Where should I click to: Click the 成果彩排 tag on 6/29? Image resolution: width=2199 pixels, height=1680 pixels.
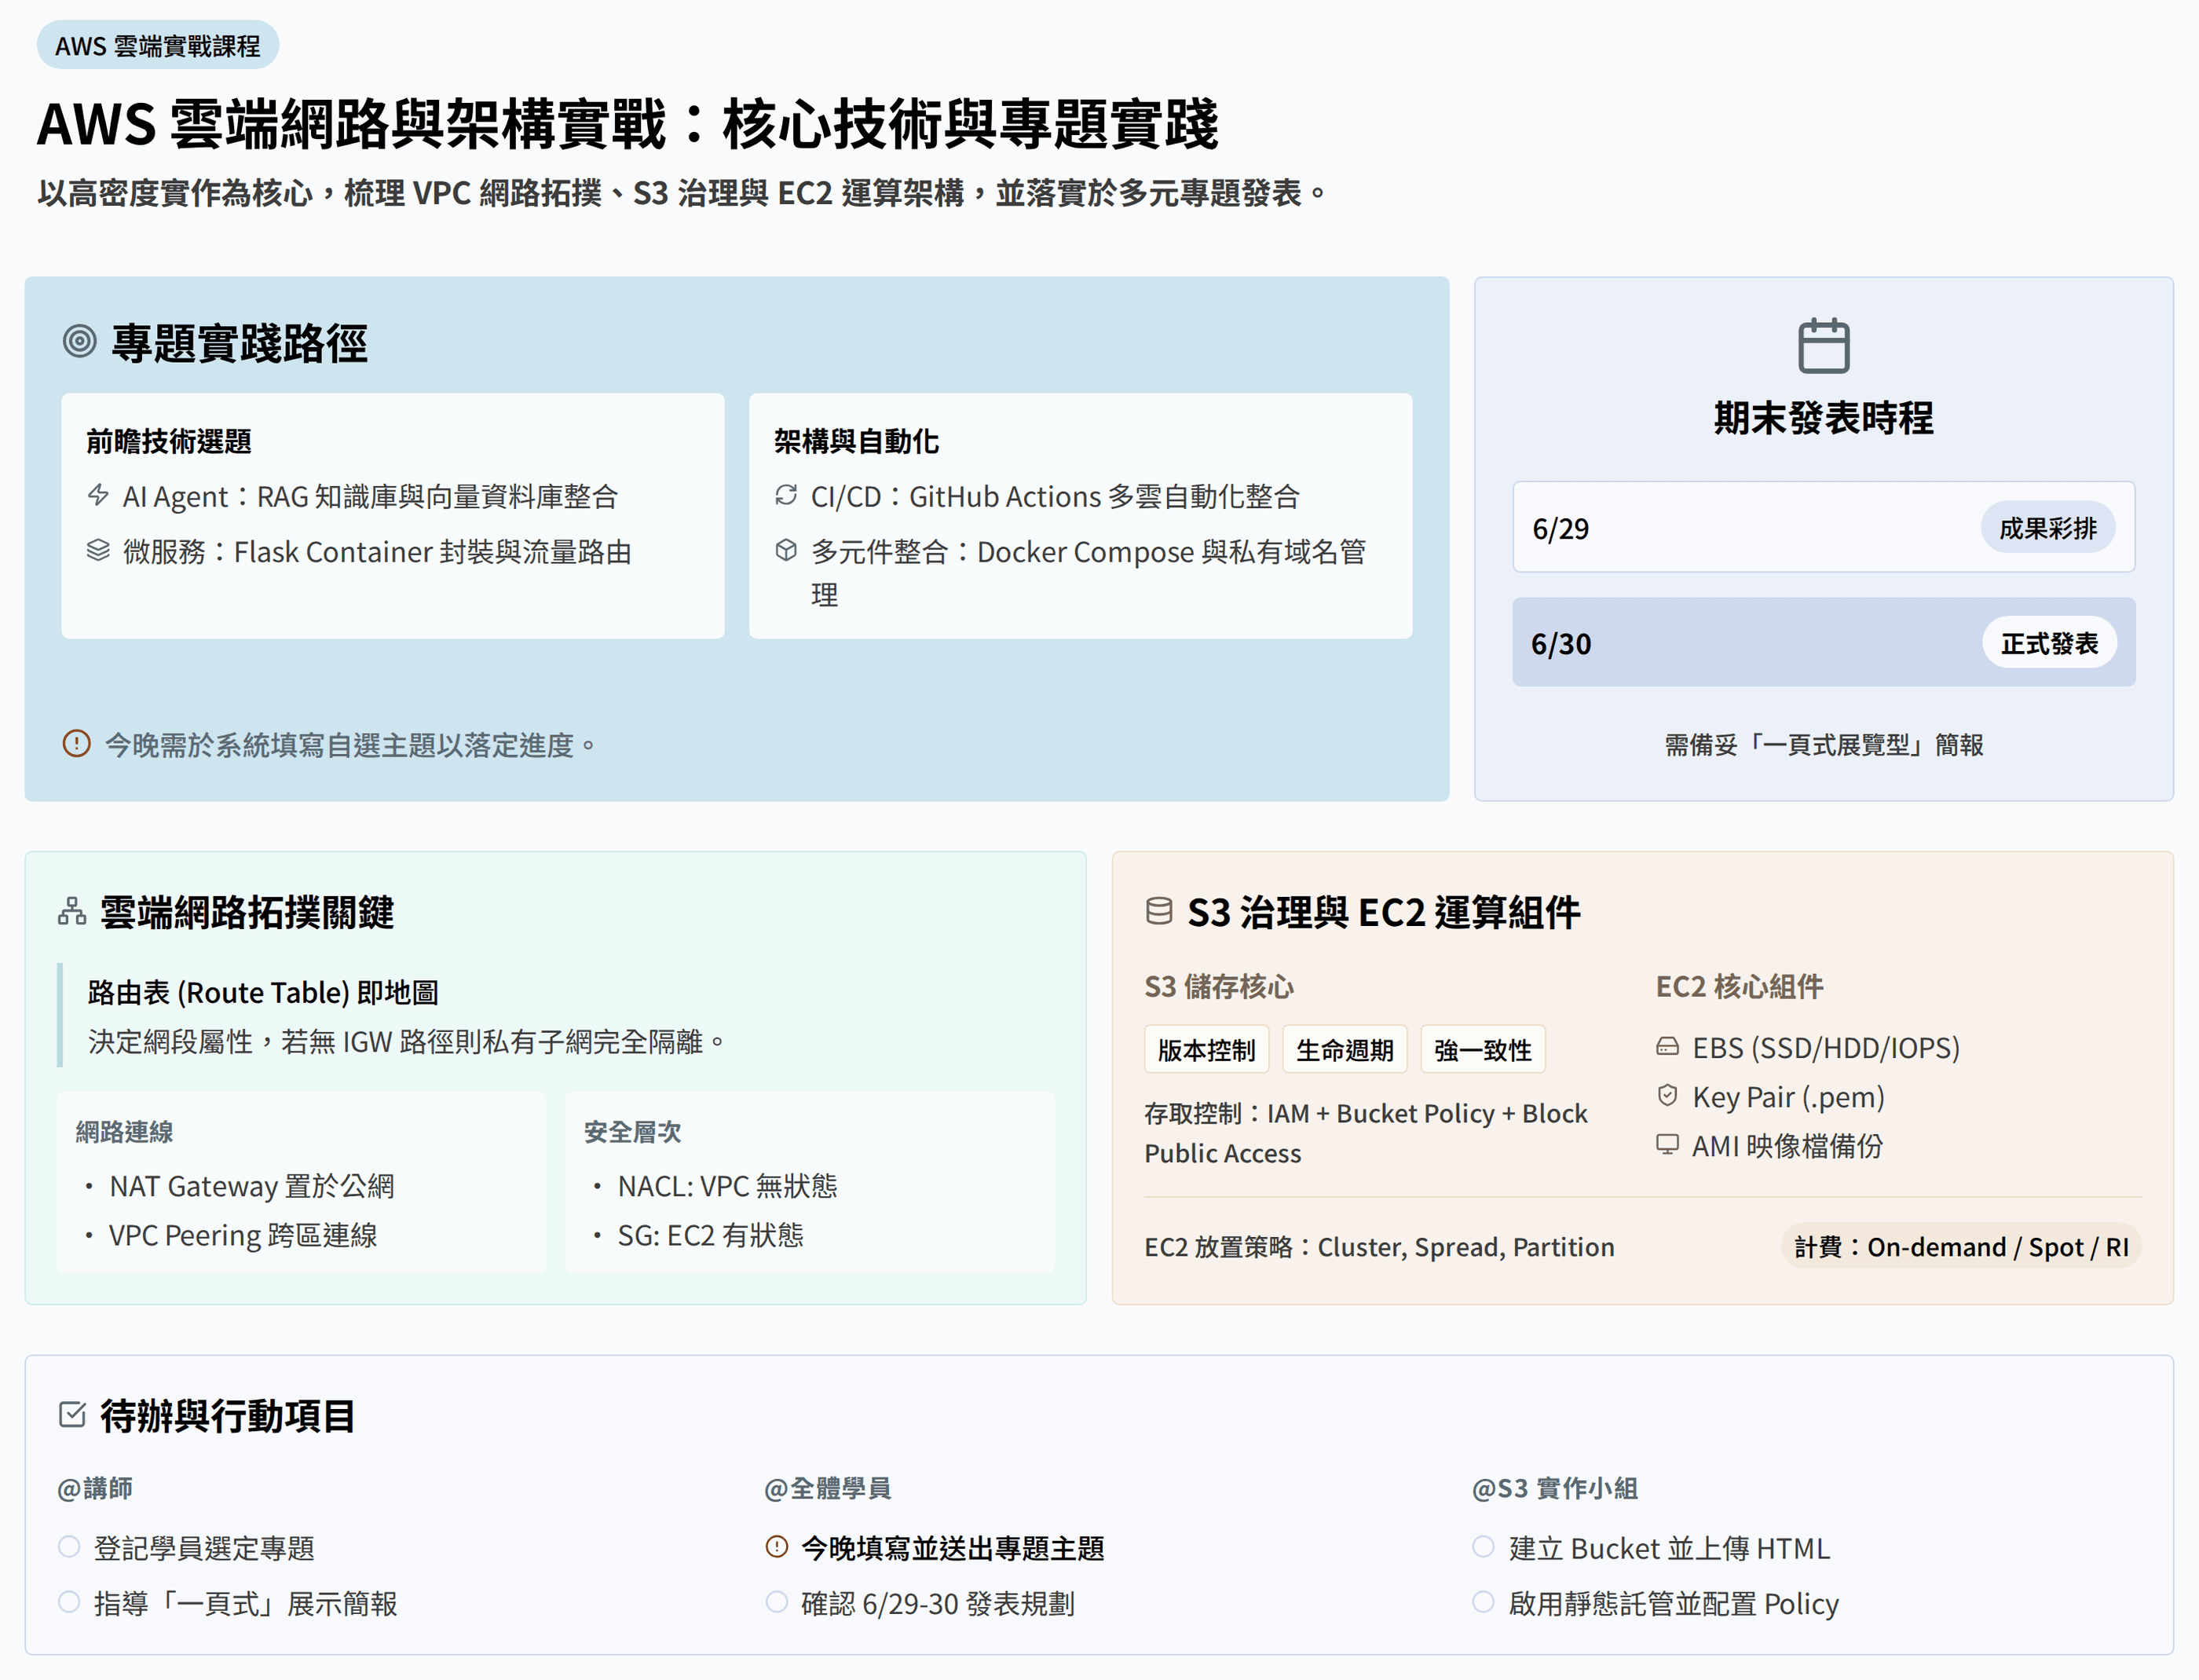point(2047,527)
